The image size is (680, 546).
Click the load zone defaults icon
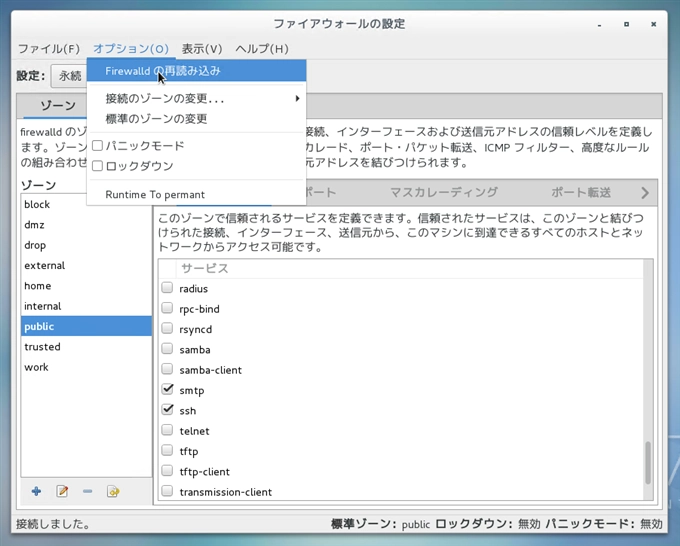click(x=113, y=491)
